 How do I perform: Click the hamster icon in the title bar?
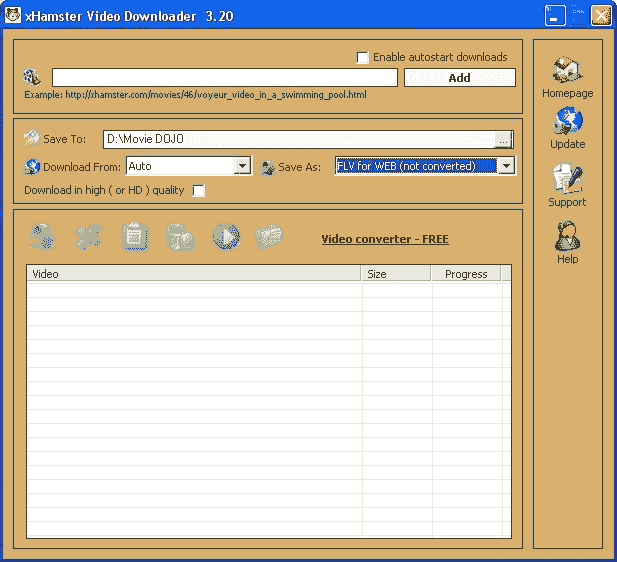tap(13, 15)
